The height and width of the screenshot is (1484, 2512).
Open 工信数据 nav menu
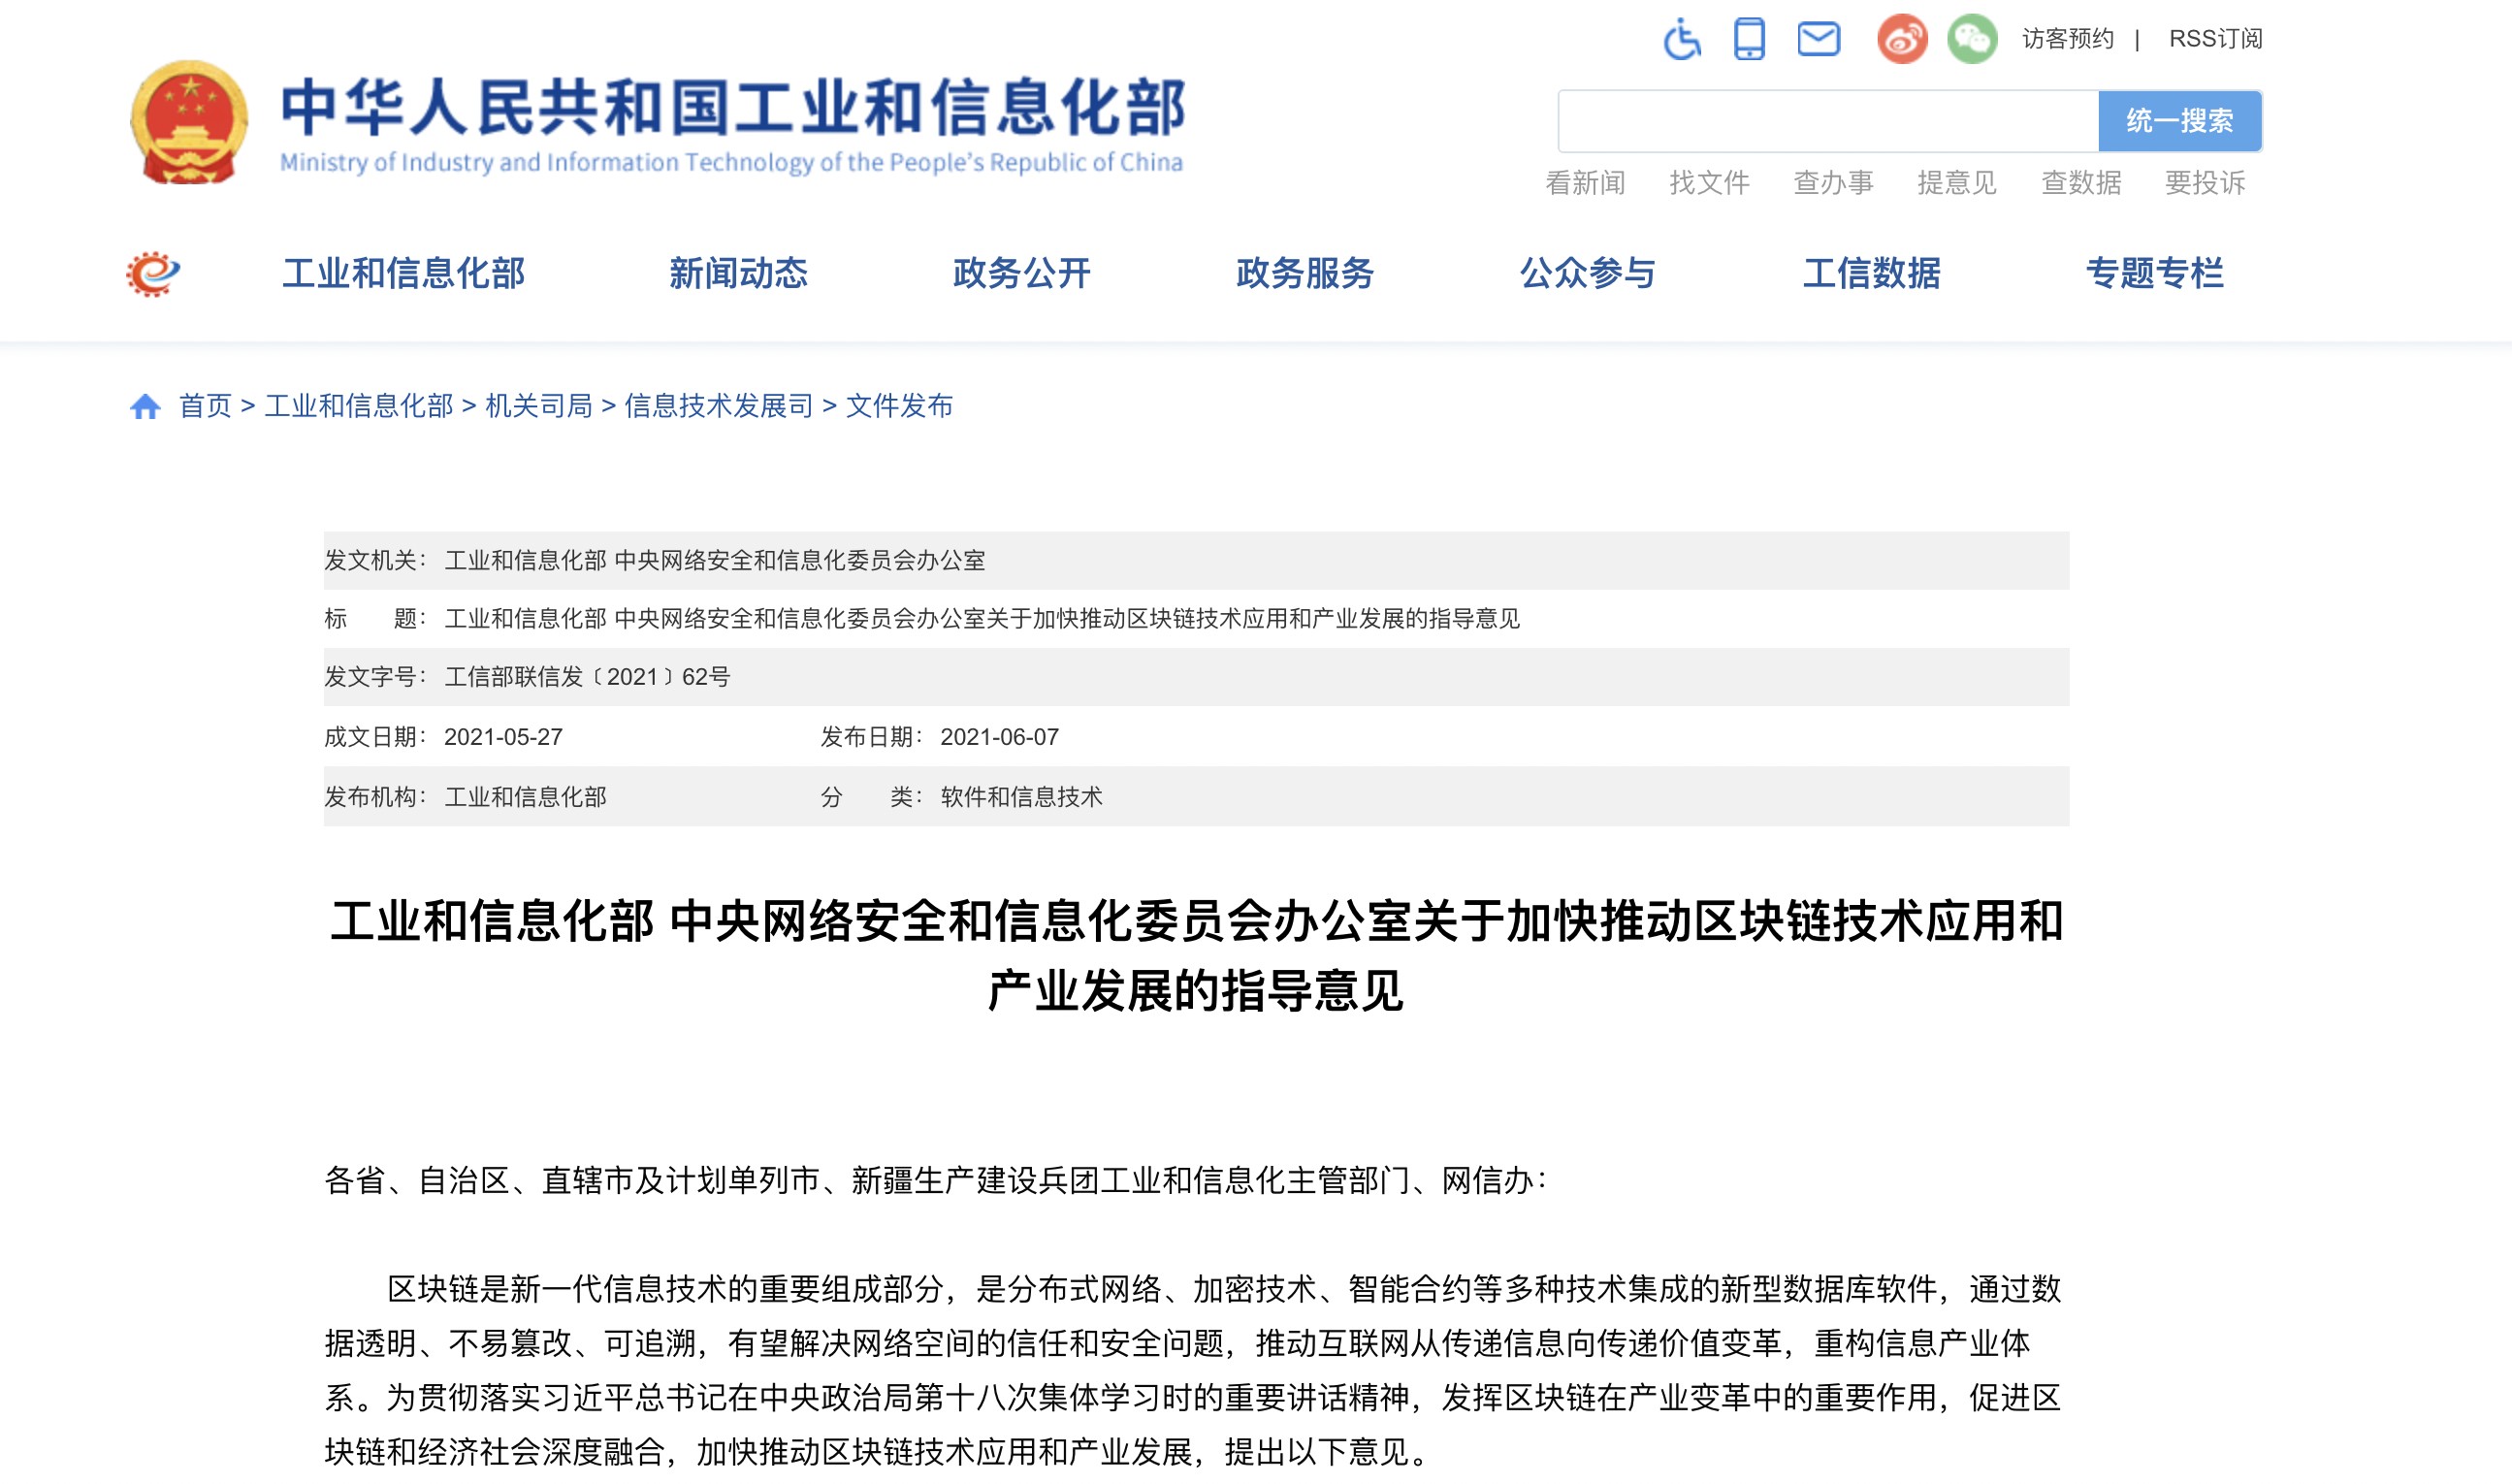1871,273
